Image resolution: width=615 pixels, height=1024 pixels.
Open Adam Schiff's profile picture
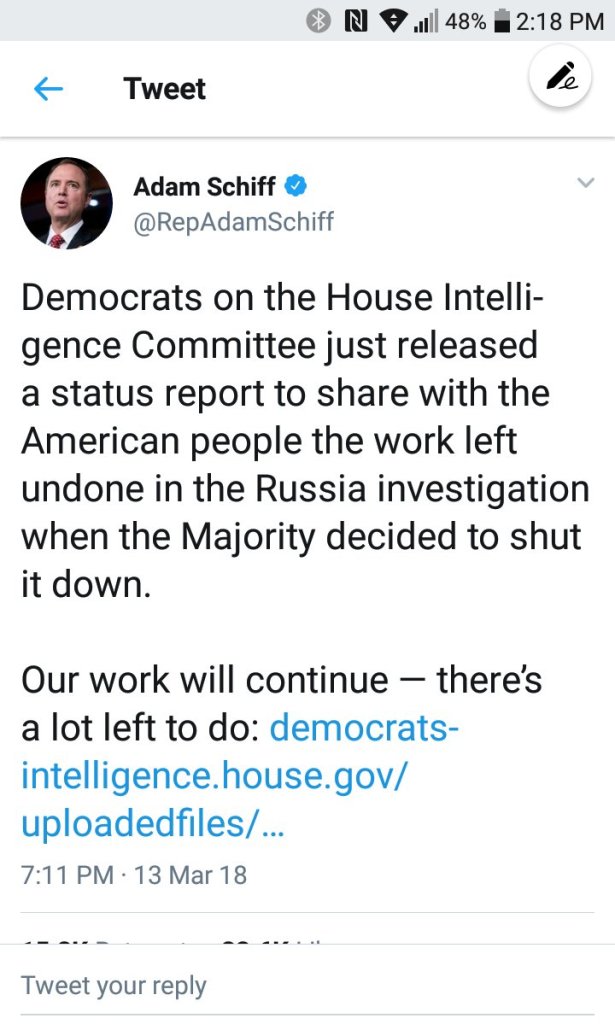point(66,202)
